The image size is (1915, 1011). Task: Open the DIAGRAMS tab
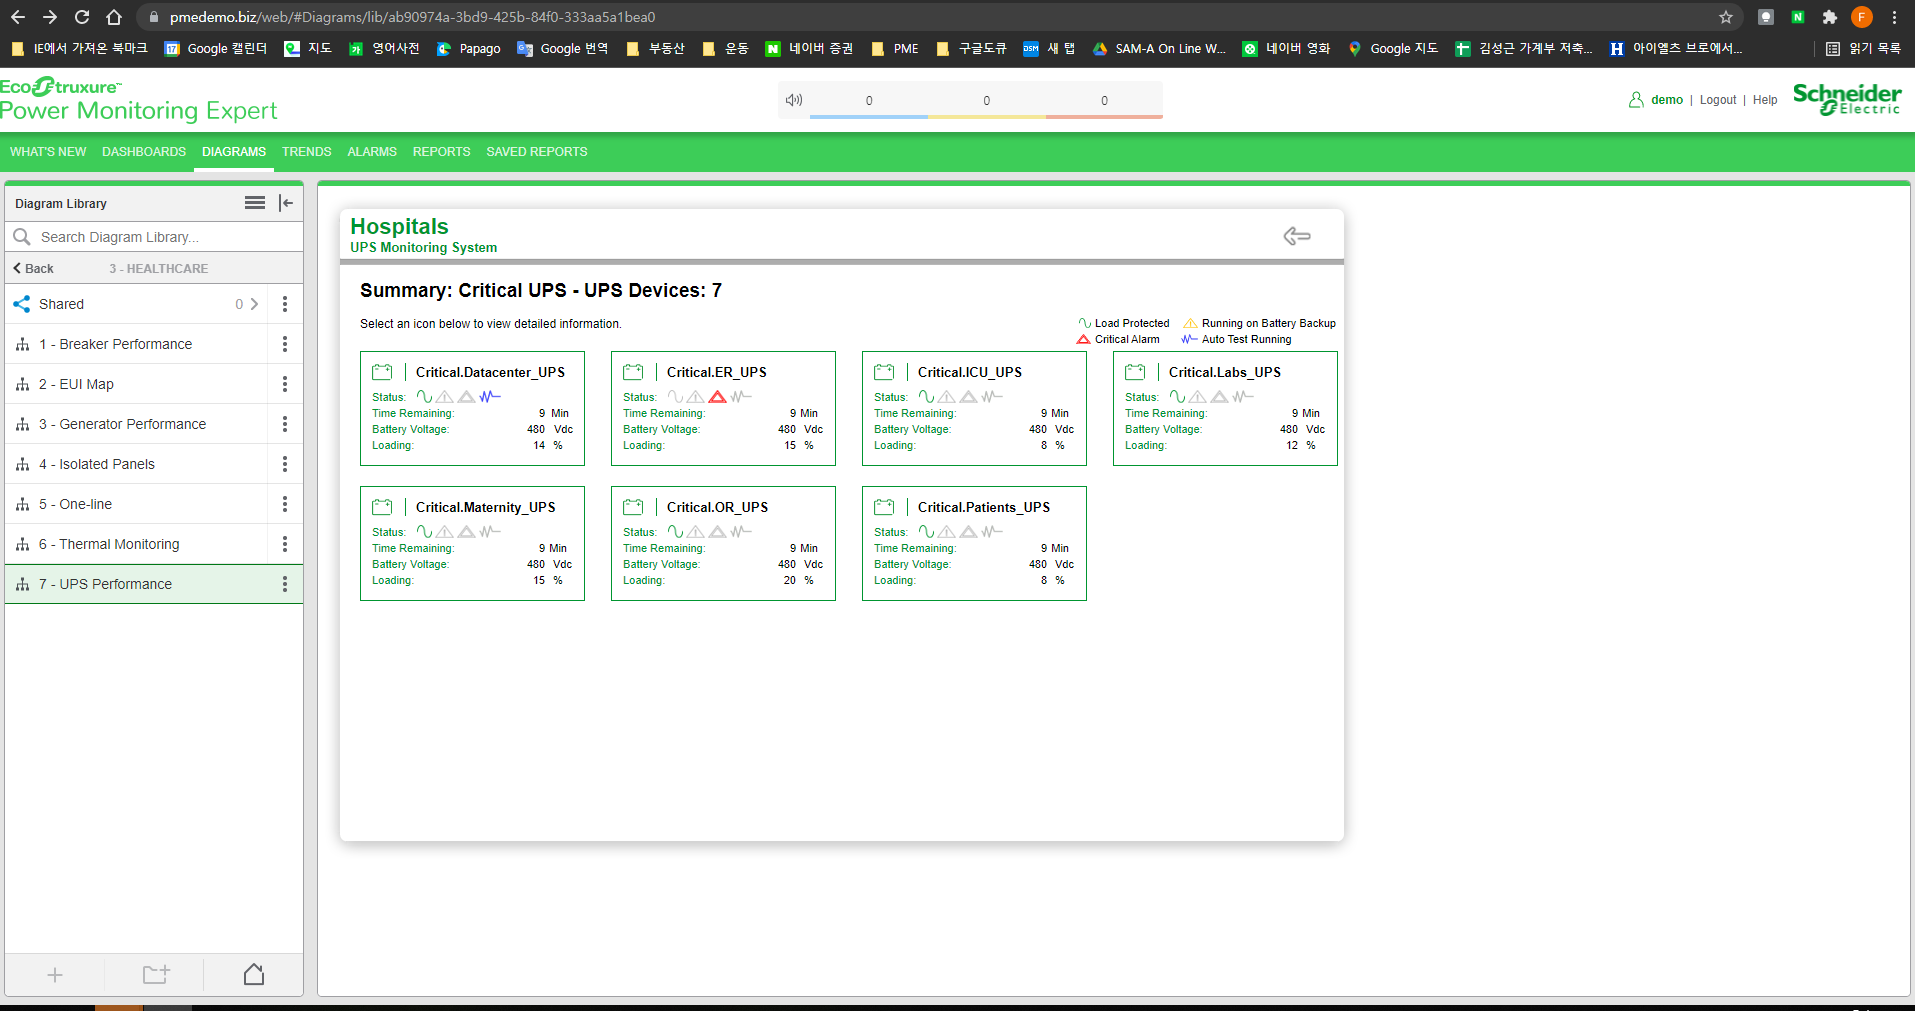pos(234,152)
